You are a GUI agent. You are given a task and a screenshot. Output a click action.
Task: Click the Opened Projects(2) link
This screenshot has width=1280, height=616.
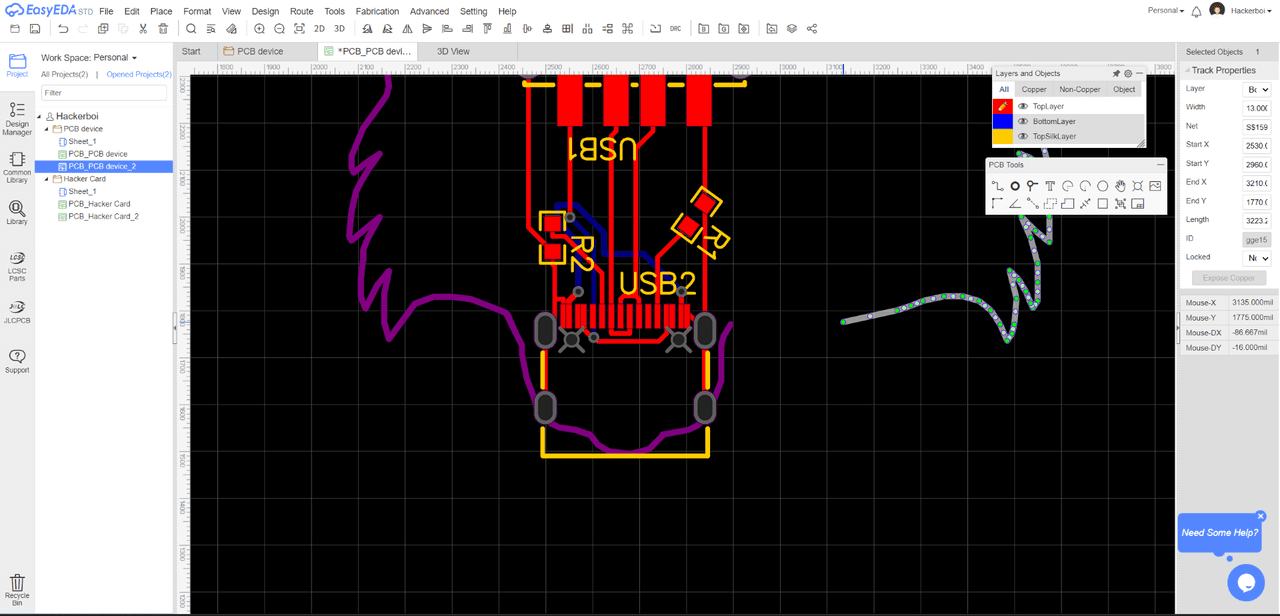point(139,75)
